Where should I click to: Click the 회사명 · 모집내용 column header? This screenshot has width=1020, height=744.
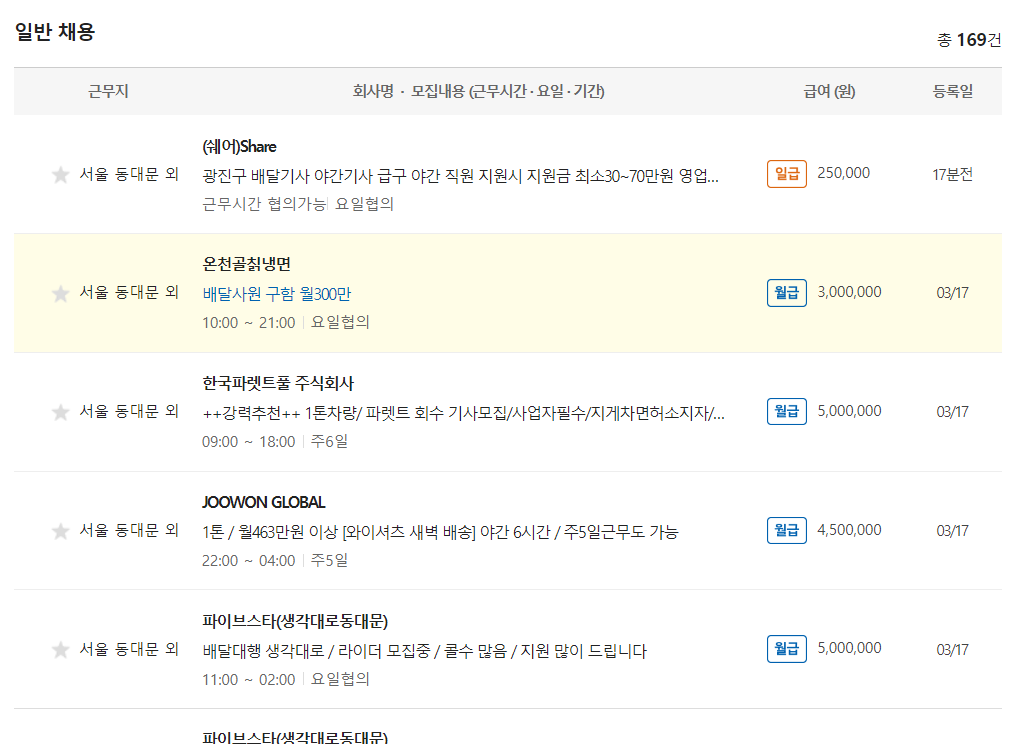coord(479,91)
